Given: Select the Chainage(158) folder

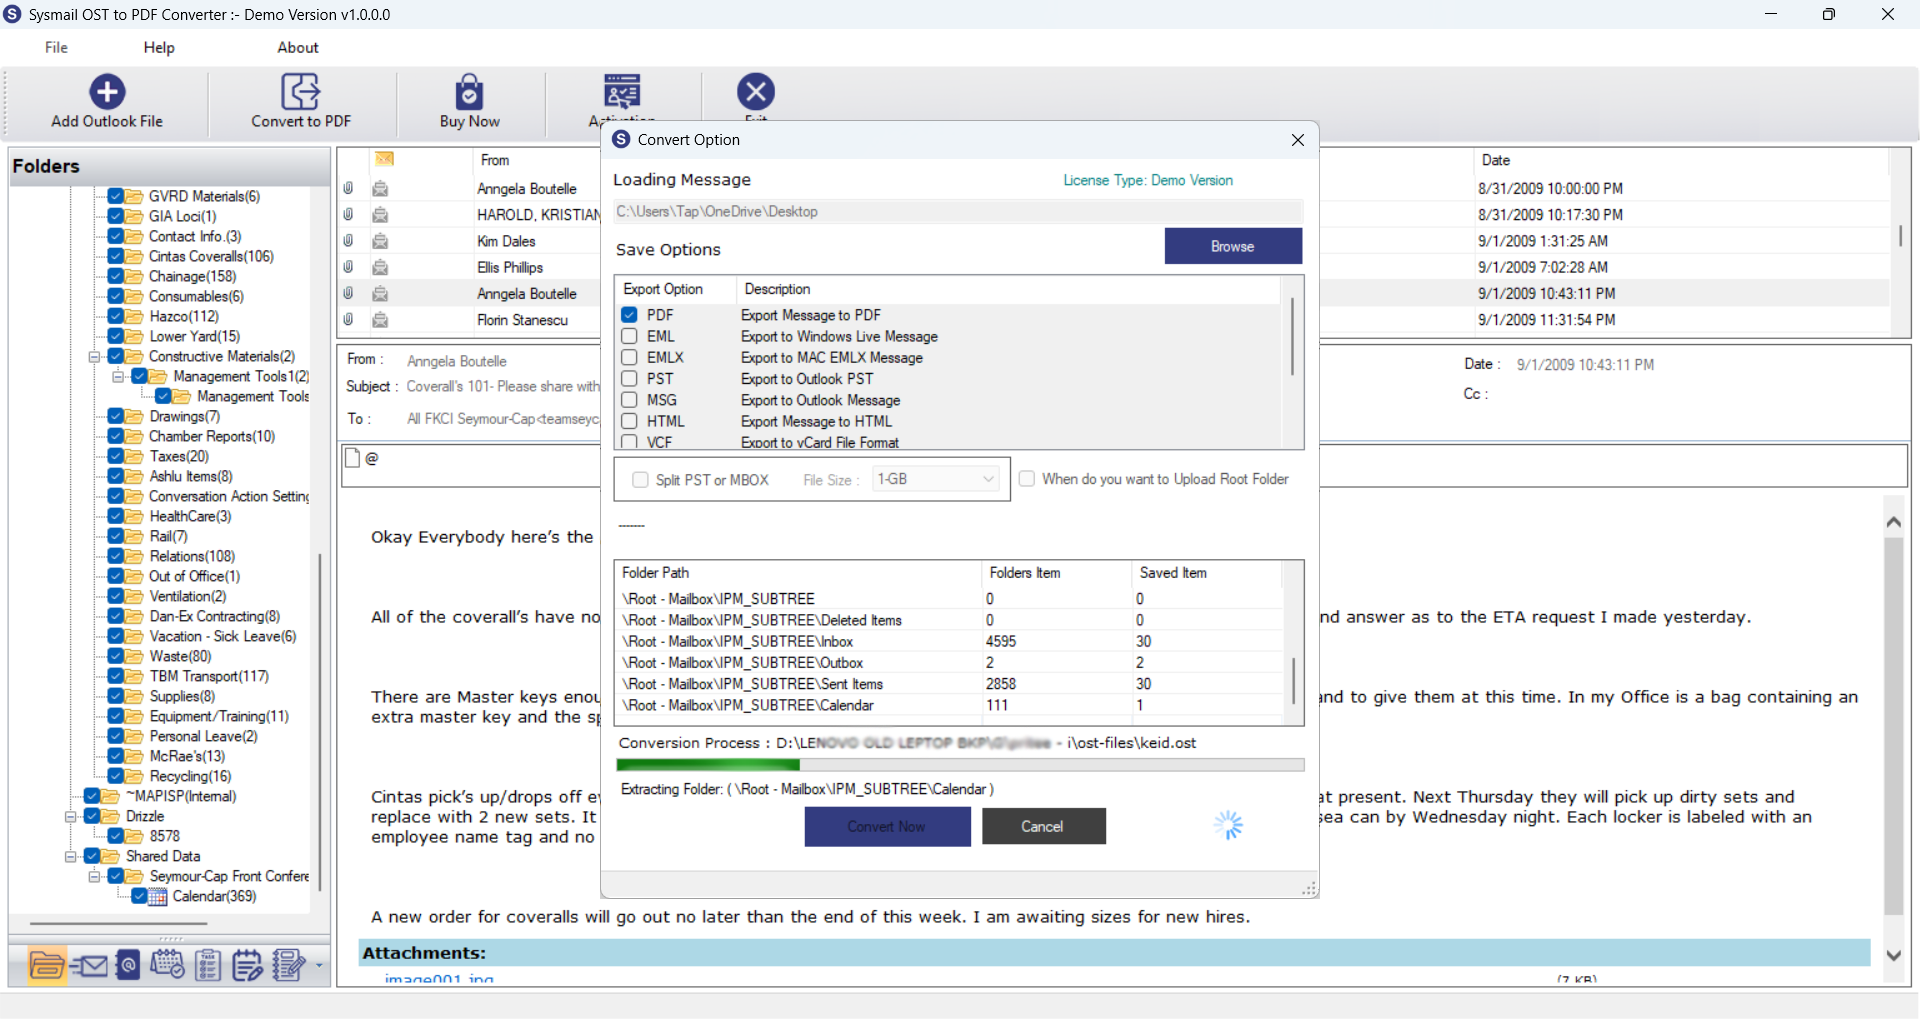Looking at the screenshot, I should tap(193, 277).
